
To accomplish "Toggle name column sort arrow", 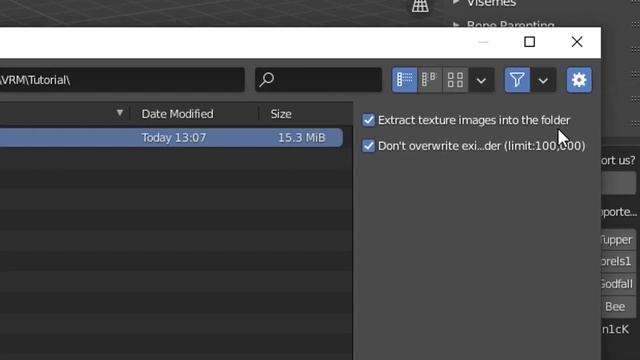I will pos(120,113).
